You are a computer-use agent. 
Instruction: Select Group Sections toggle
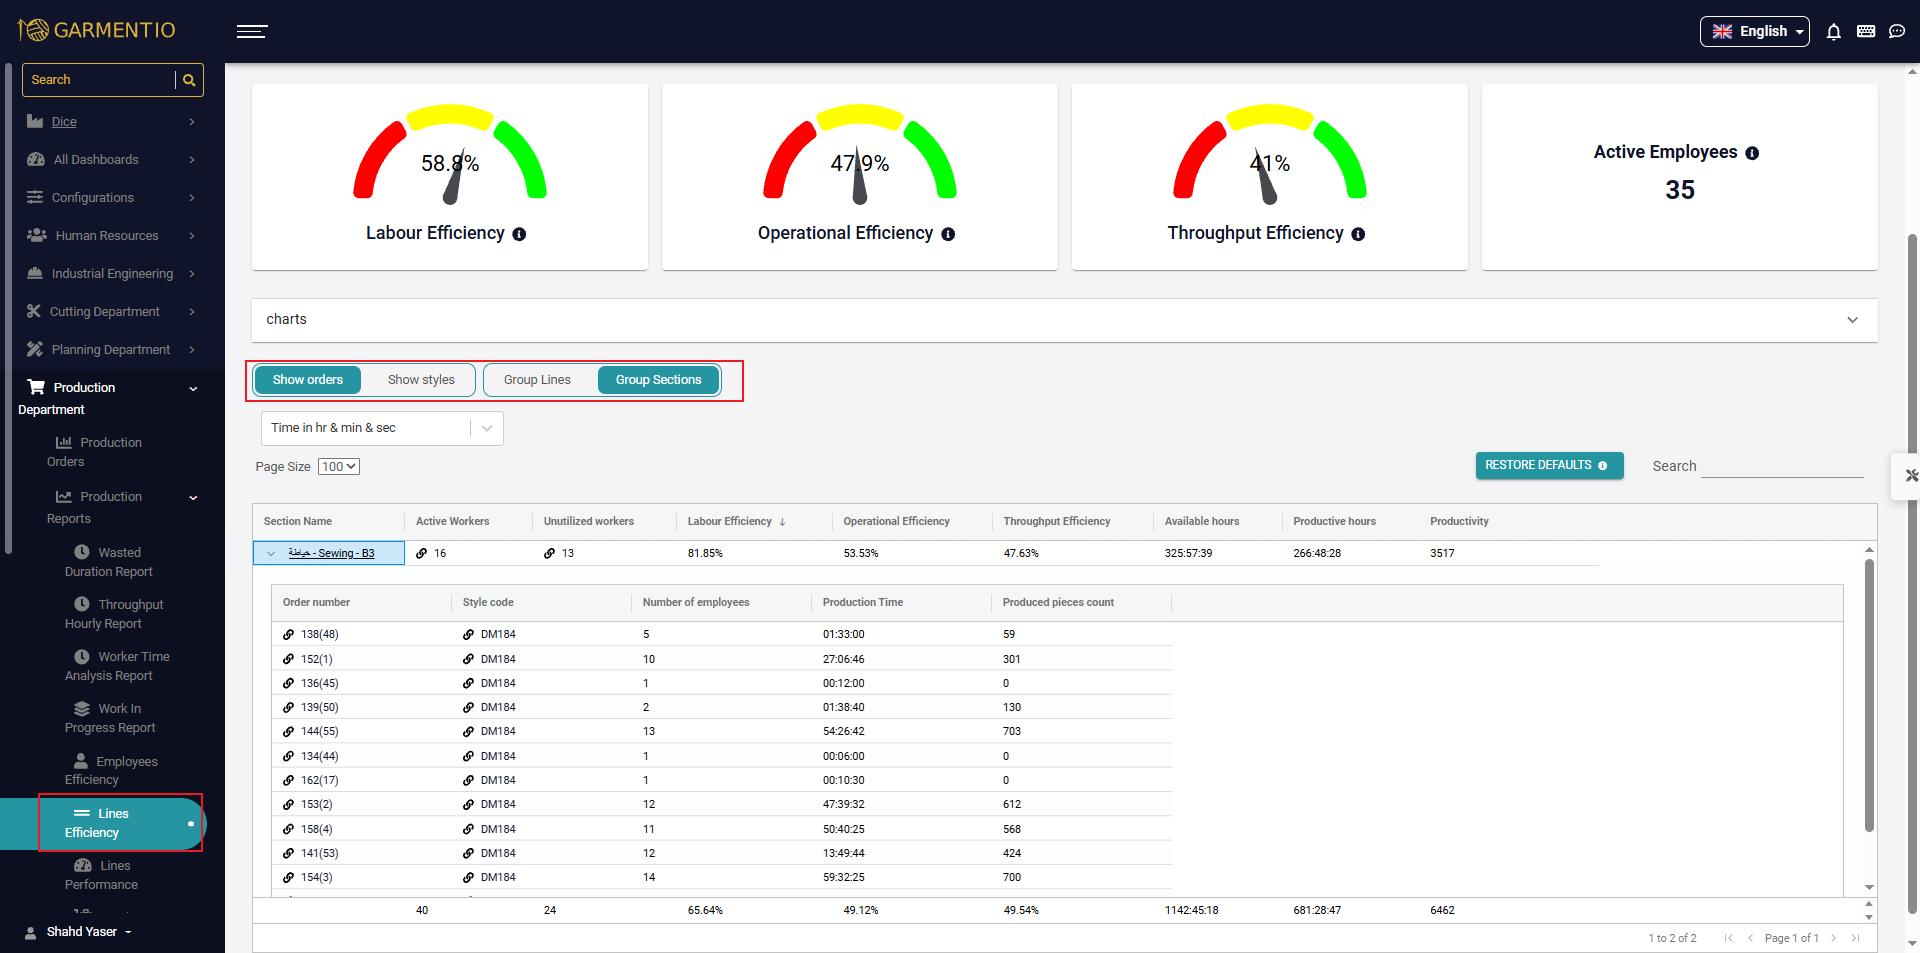[x=658, y=380]
